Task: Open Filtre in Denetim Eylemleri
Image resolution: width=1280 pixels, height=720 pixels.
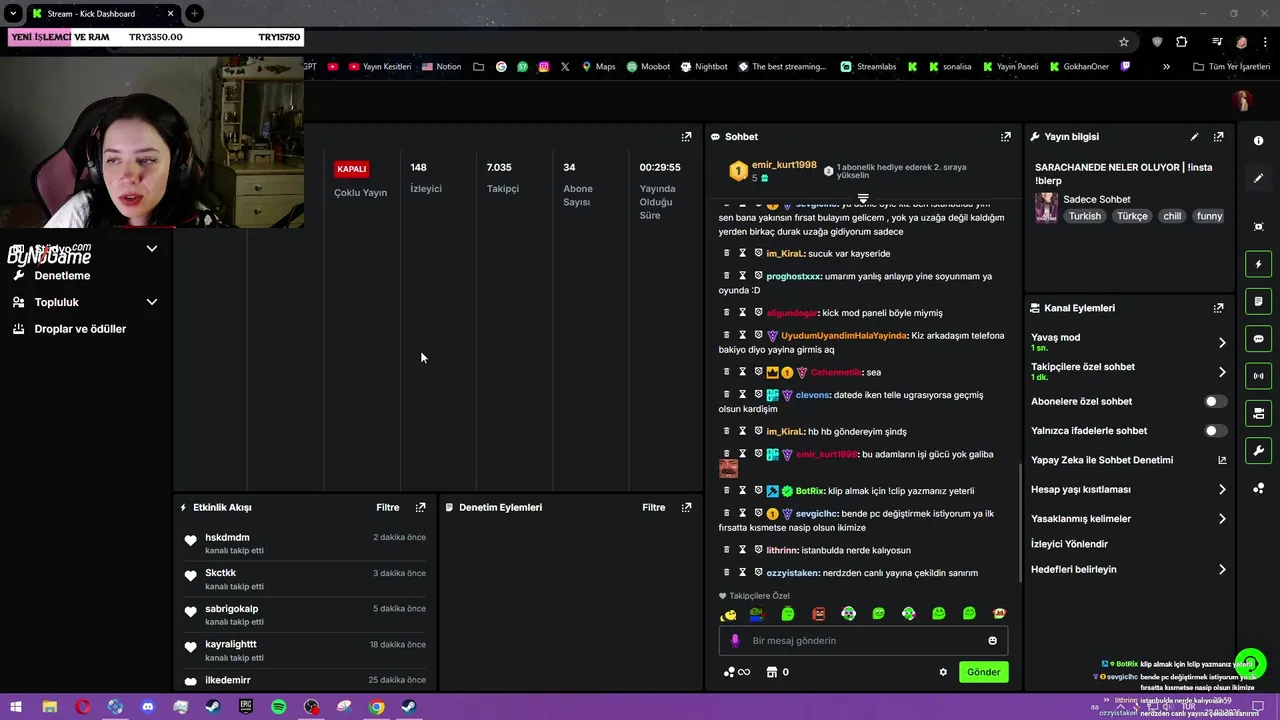Action: (654, 507)
